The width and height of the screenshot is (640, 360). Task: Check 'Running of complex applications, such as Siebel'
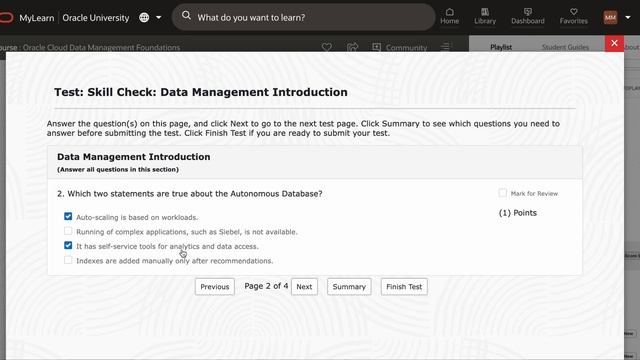(68, 231)
